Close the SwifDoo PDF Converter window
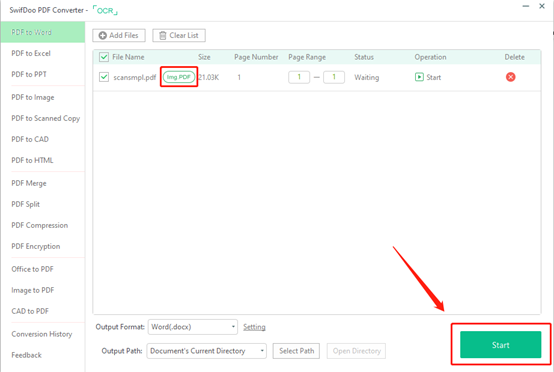The width and height of the screenshot is (554, 372). tap(542, 6)
